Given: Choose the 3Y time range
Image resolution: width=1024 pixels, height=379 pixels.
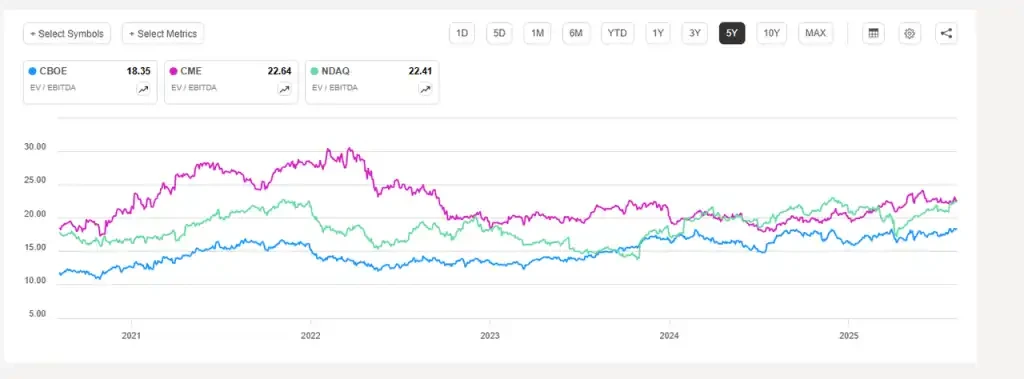Looking at the screenshot, I should pos(695,33).
